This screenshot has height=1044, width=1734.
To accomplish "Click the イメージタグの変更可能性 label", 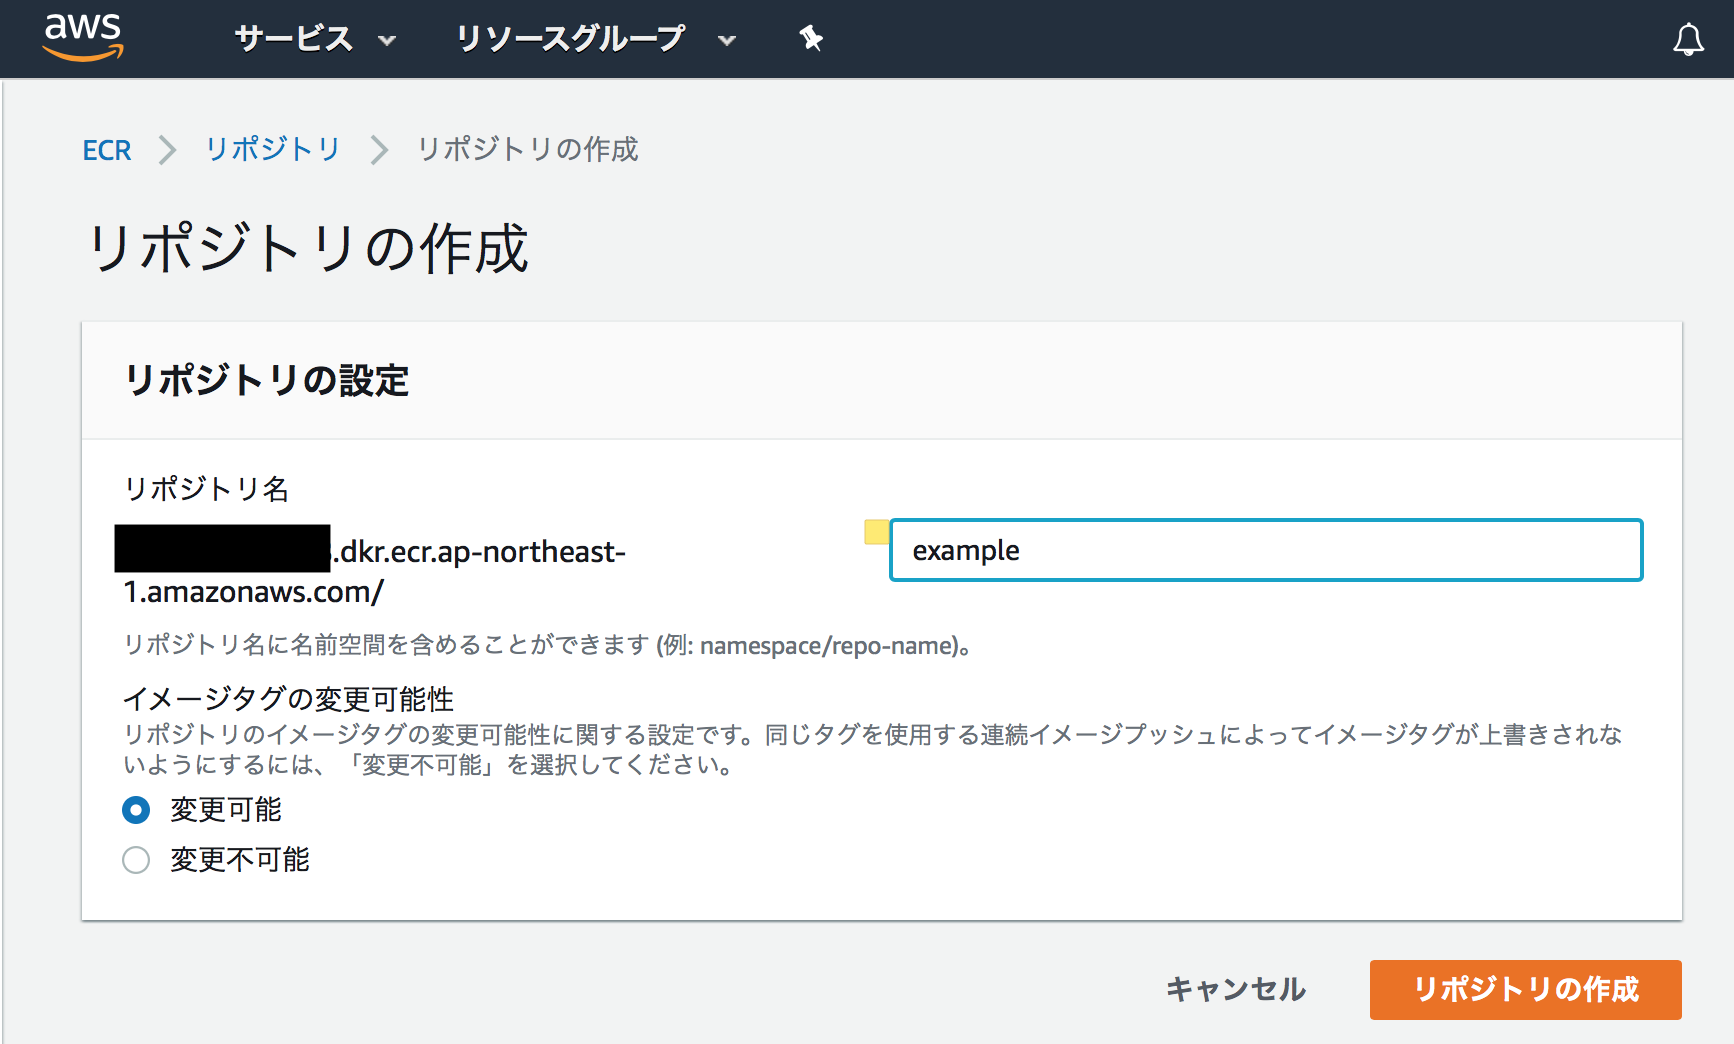I will pyautogui.click(x=288, y=698).
